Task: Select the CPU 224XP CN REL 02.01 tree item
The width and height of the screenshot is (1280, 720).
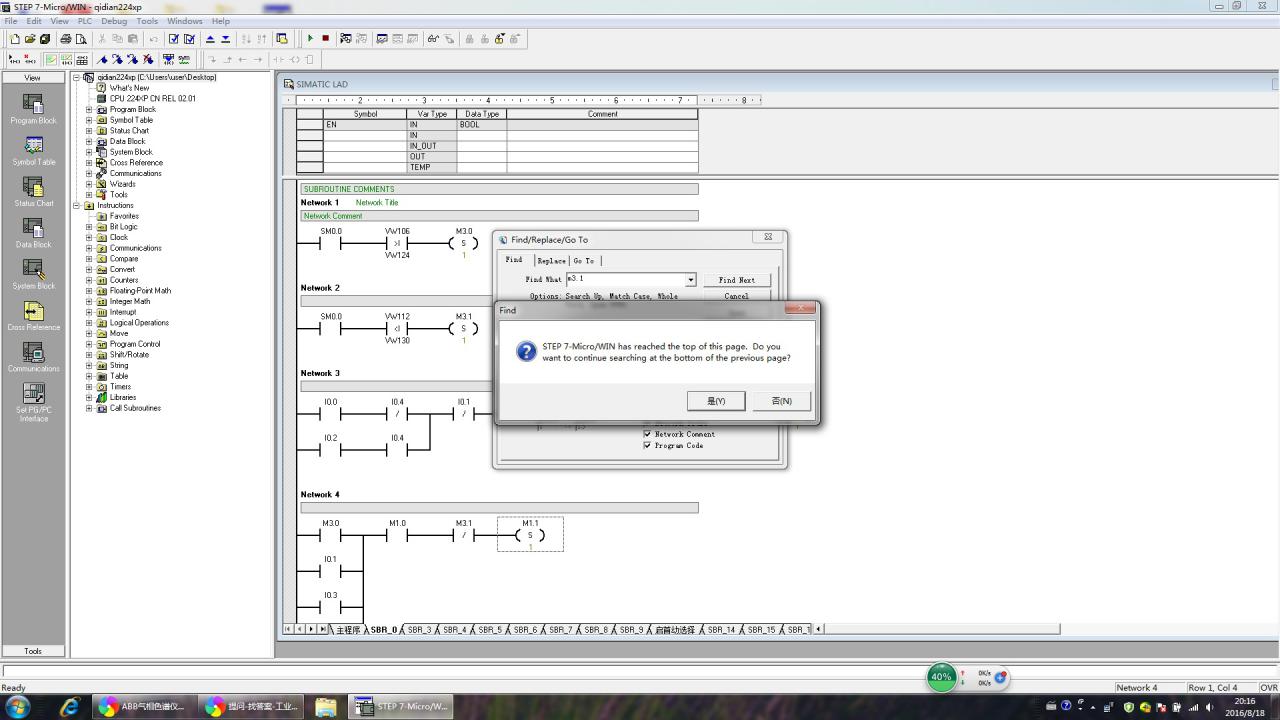Action: 153,98
